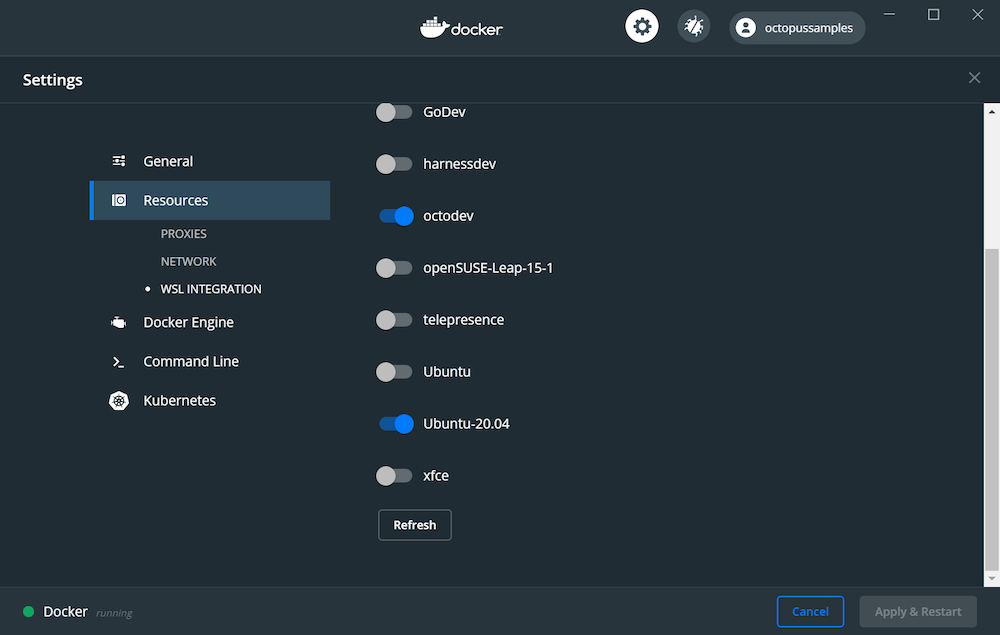Close the Settings panel with the X

974,78
